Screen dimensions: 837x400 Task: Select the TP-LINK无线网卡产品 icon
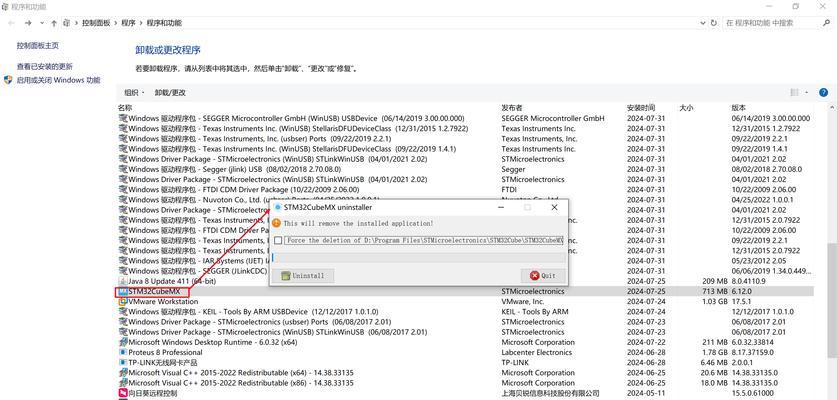click(123, 363)
